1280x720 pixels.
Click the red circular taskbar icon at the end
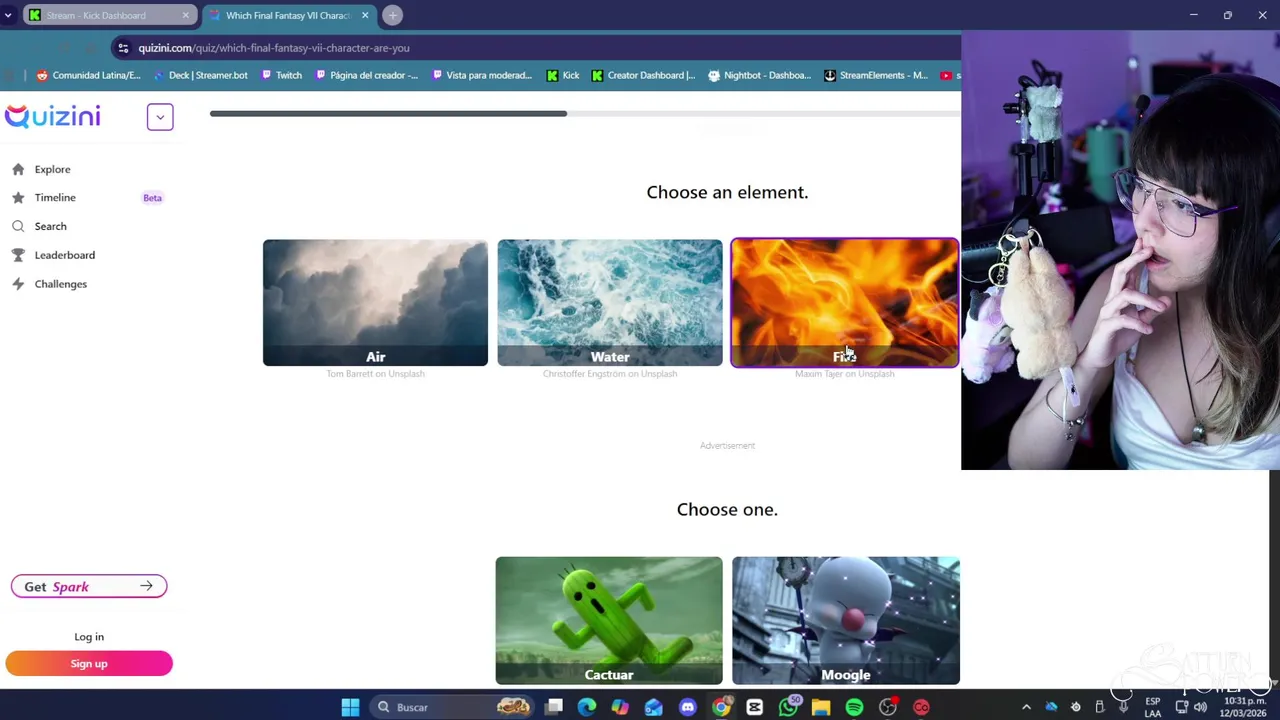[x=921, y=707]
